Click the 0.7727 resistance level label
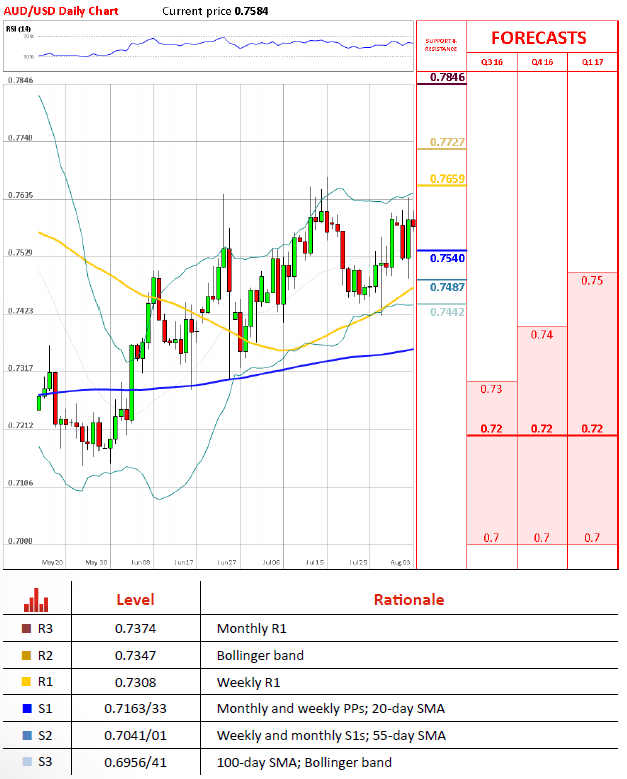The image size is (627, 779). point(447,142)
